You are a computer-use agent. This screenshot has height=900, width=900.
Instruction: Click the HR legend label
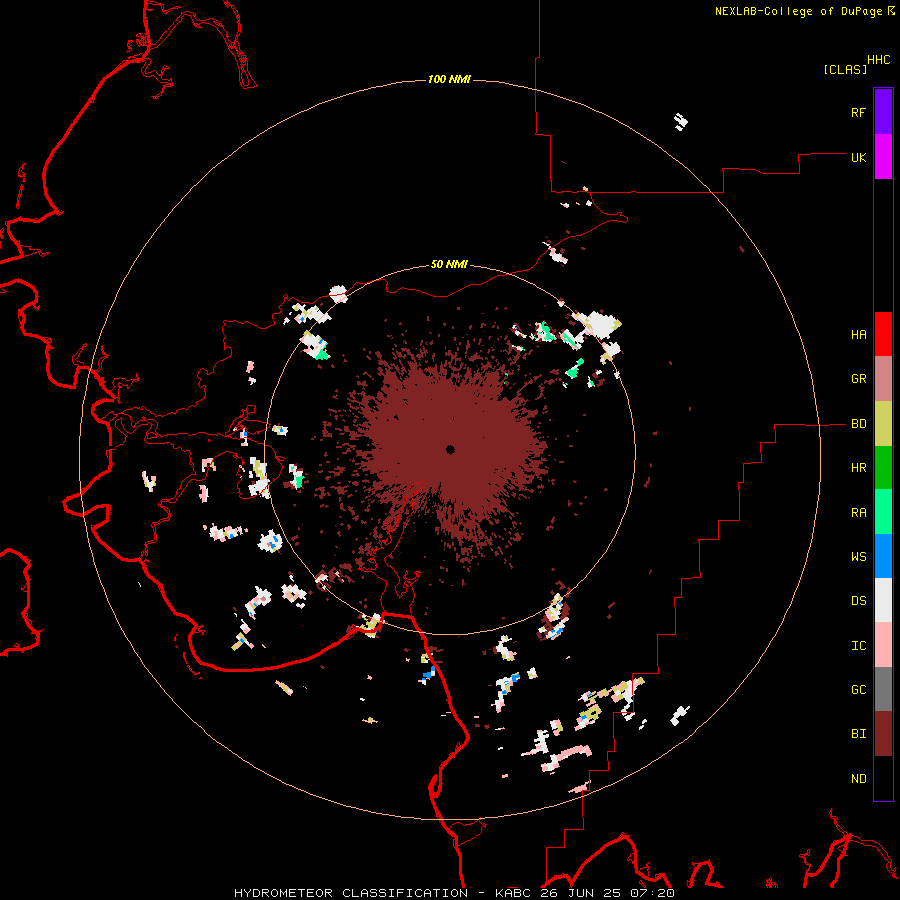[859, 468]
